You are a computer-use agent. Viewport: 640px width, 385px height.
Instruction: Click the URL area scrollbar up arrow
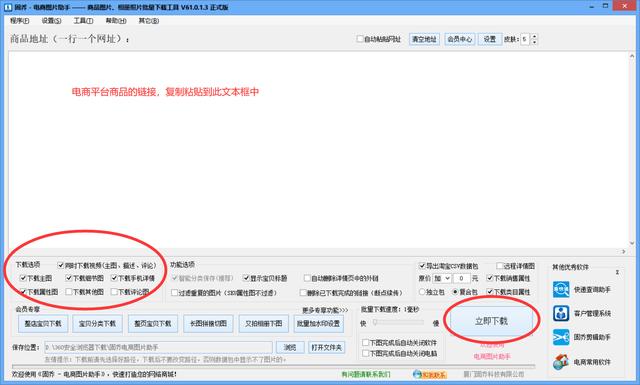pos(632,56)
